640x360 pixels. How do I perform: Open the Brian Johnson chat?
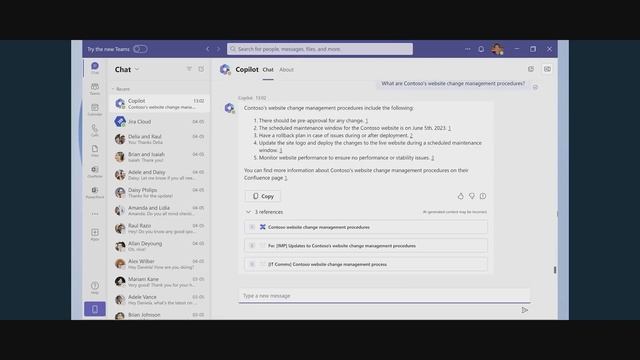coord(160,315)
